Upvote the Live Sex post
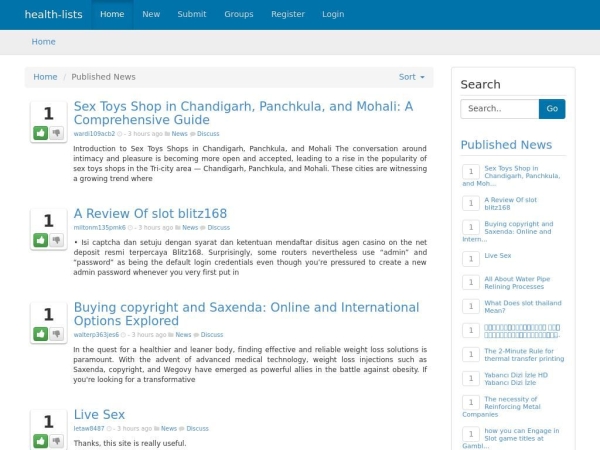Viewport: 600px width, 450px height. click(41, 441)
